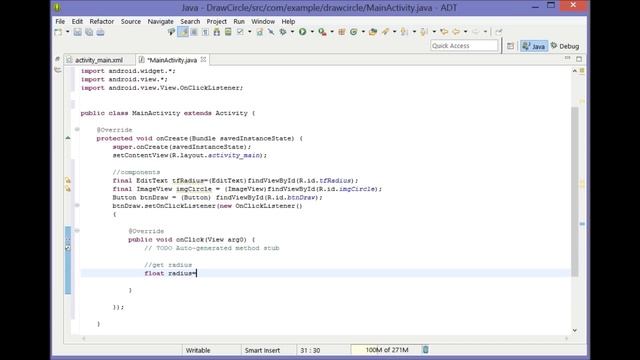640x360 pixels.
Task: Click the warning marker beside imgCircle line
Action: (68, 189)
